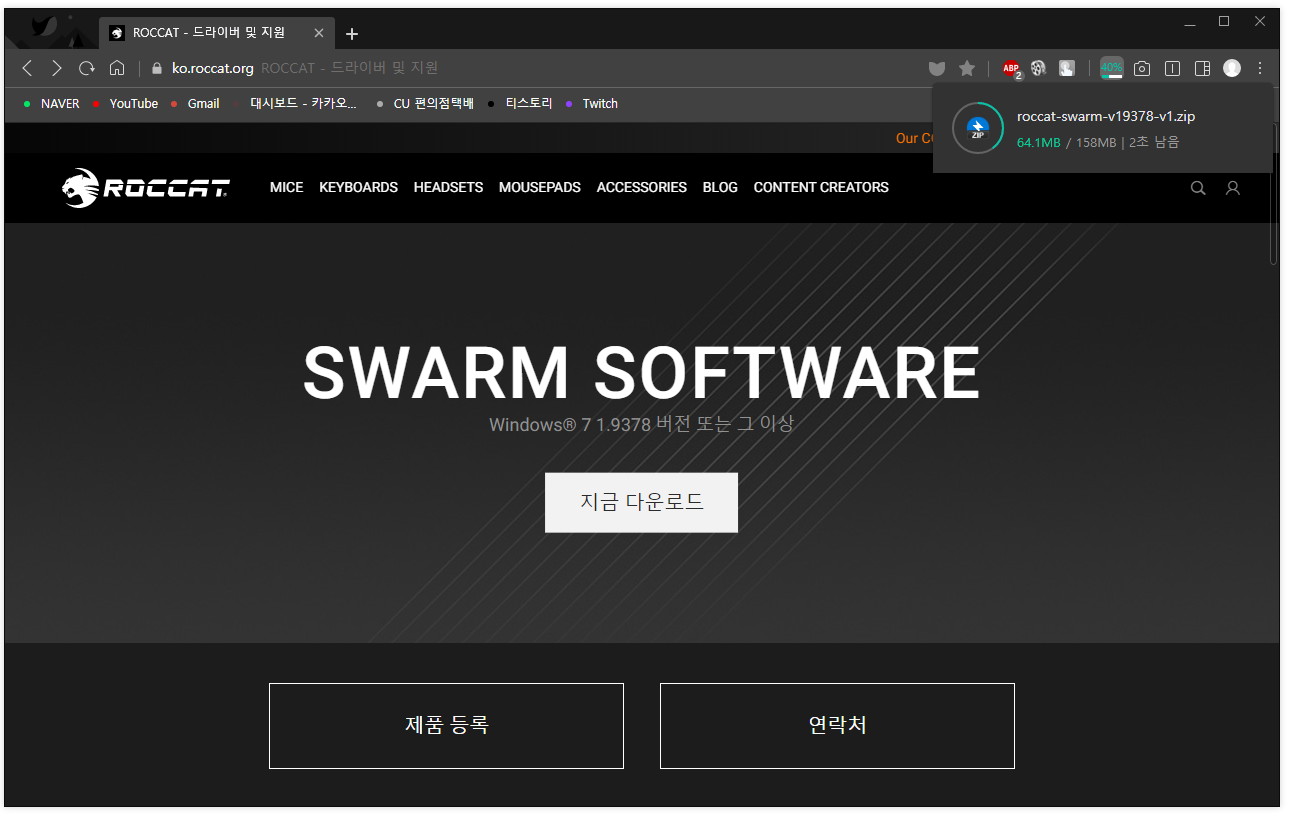The height and width of the screenshot is (834, 1301).
Task: Open the NAVER bookmark
Action: coord(51,104)
